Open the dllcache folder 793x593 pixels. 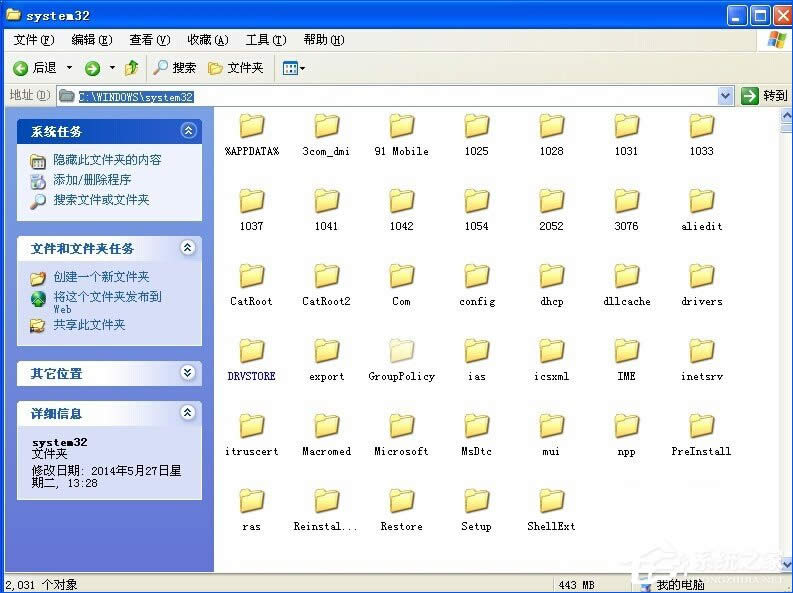point(627,276)
